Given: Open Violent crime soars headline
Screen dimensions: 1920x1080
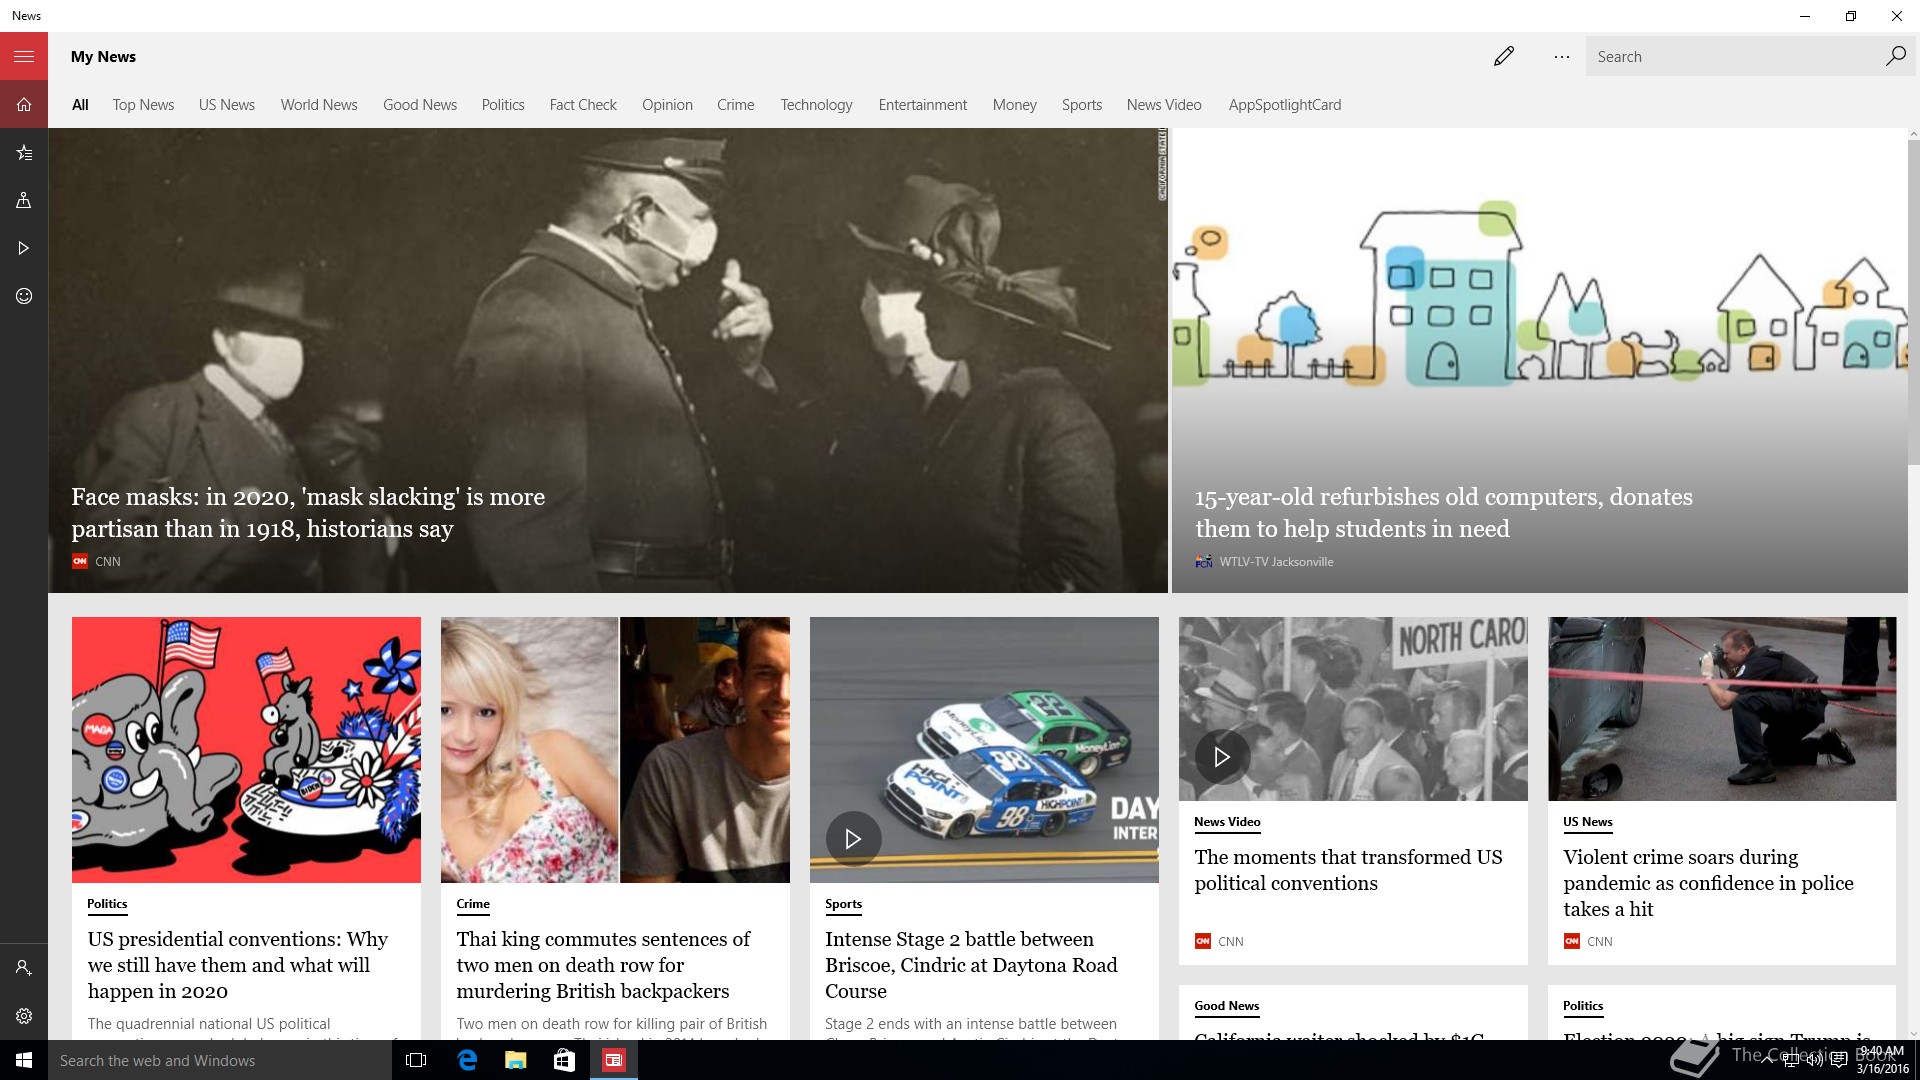Looking at the screenshot, I should [x=1708, y=883].
